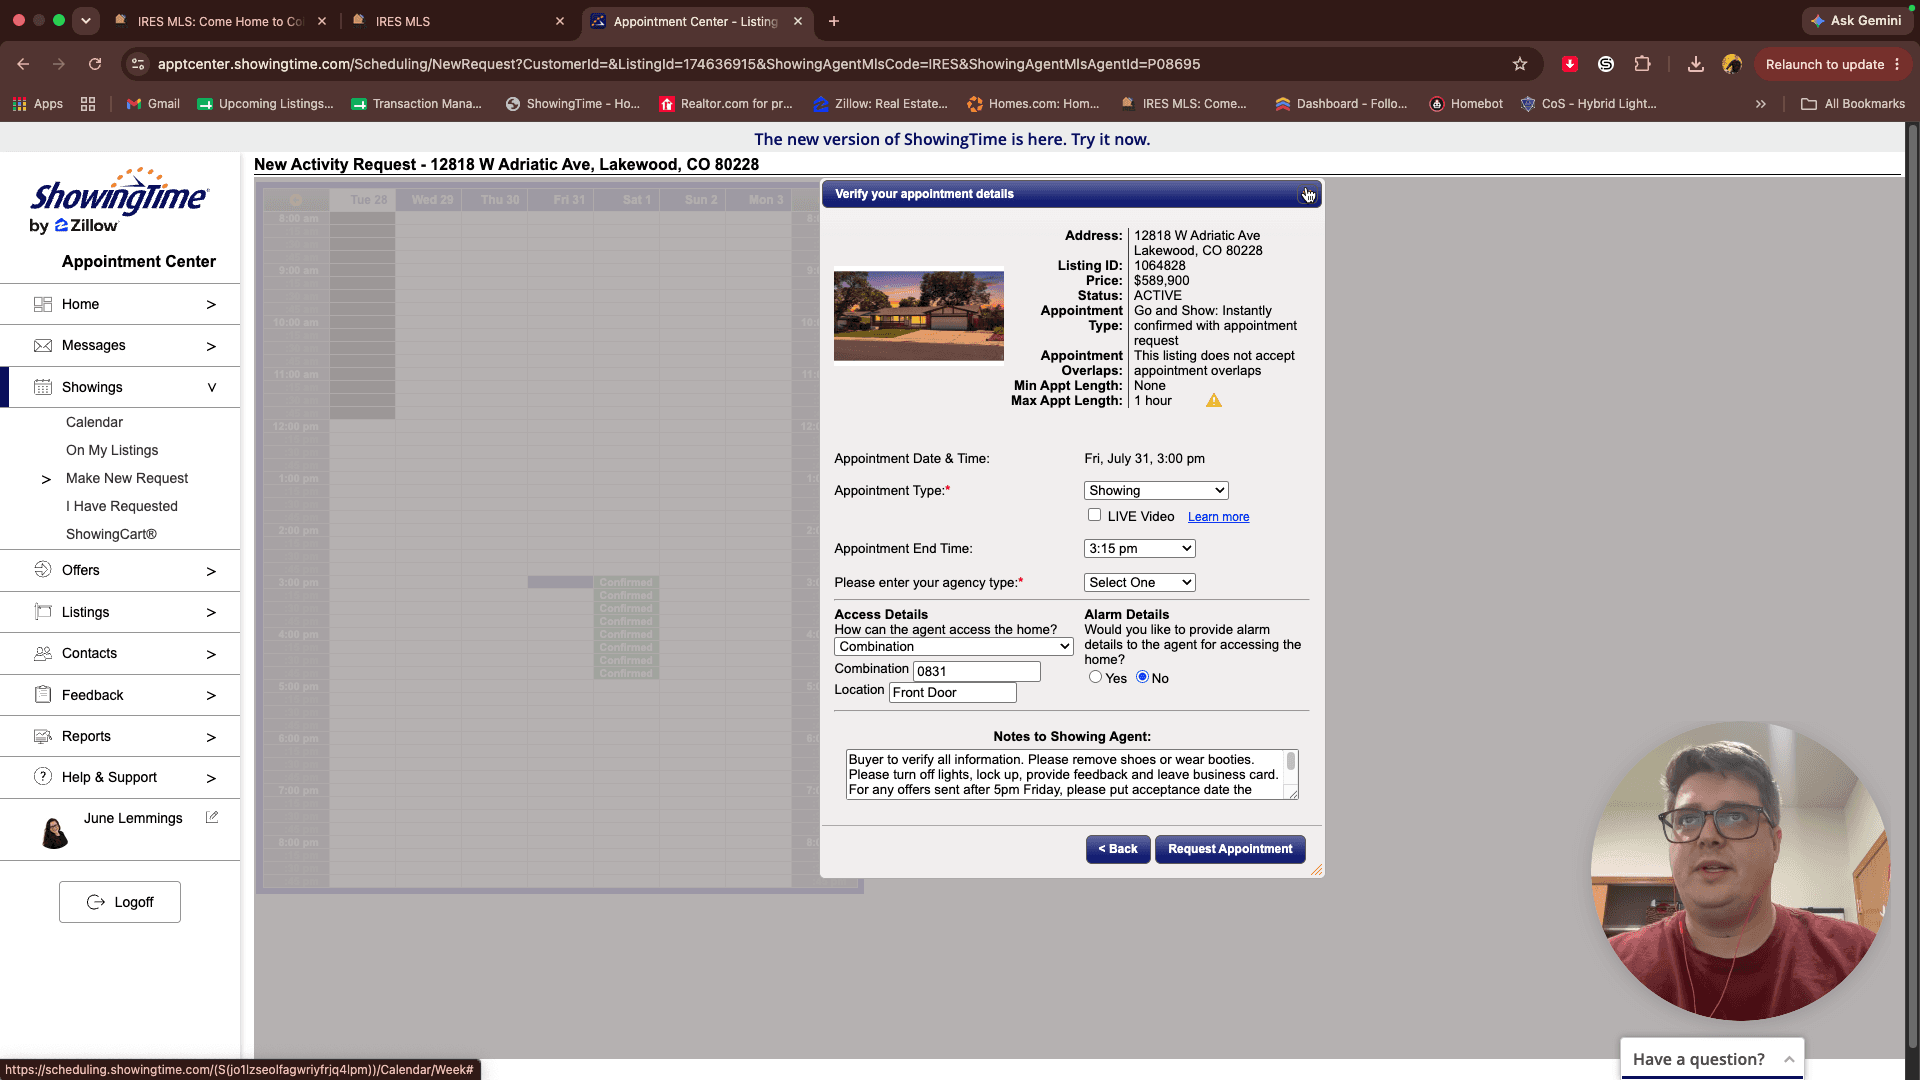Click the browser address bar URL
This screenshot has width=1920, height=1080.
click(679, 64)
